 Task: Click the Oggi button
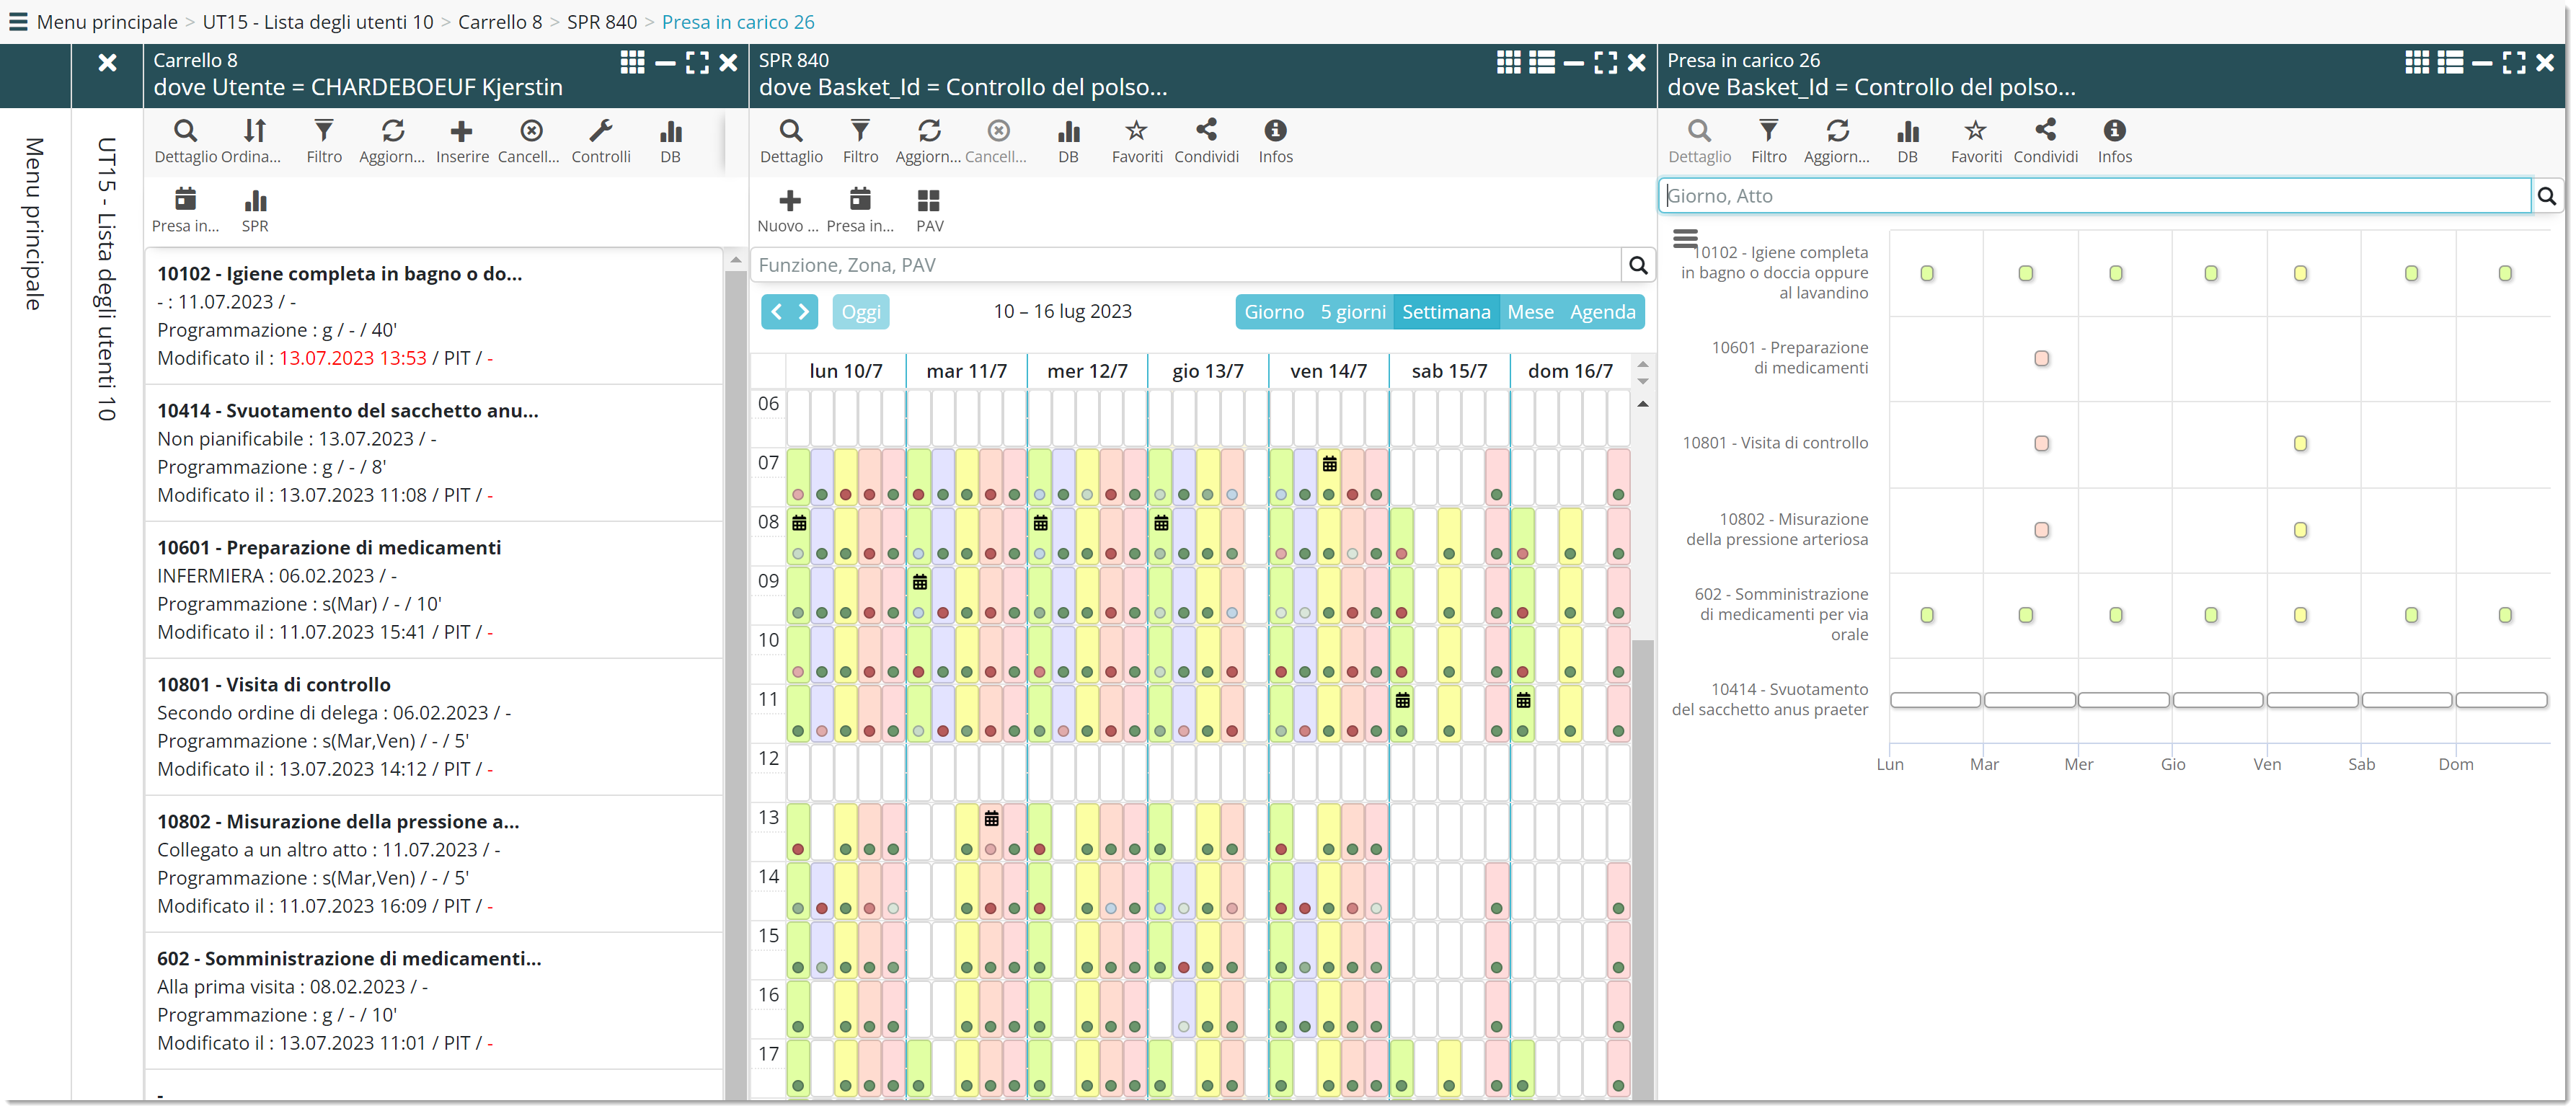tap(860, 312)
